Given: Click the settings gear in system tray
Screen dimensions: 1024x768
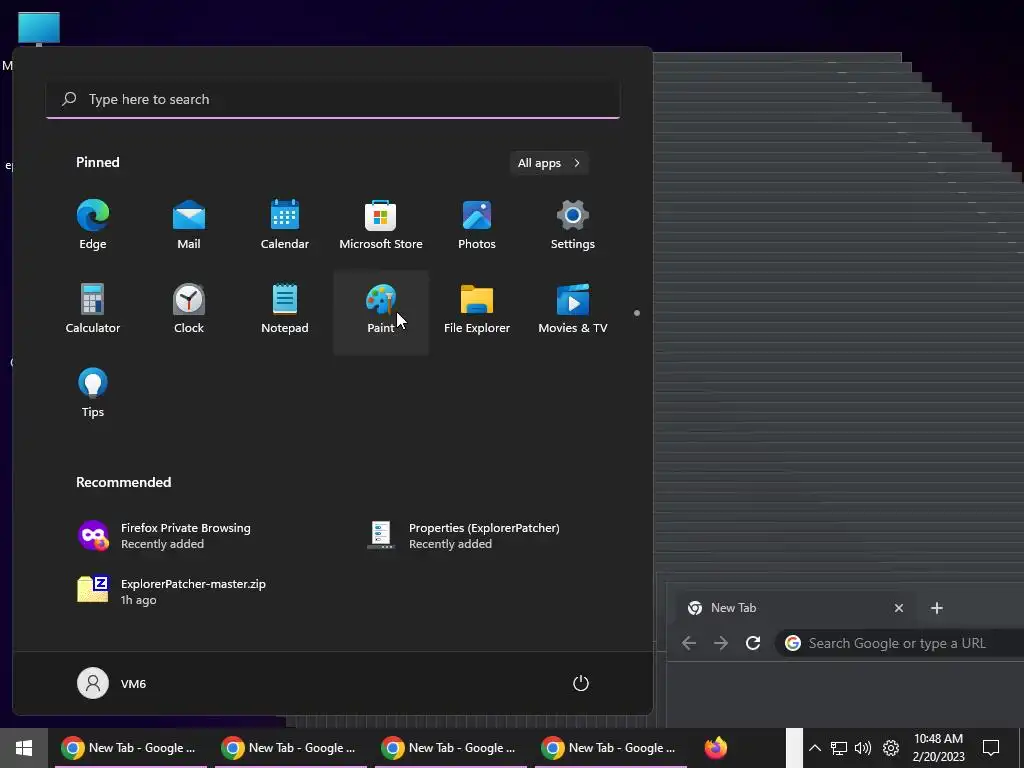Looking at the screenshot, I should [x=891, y=748].
